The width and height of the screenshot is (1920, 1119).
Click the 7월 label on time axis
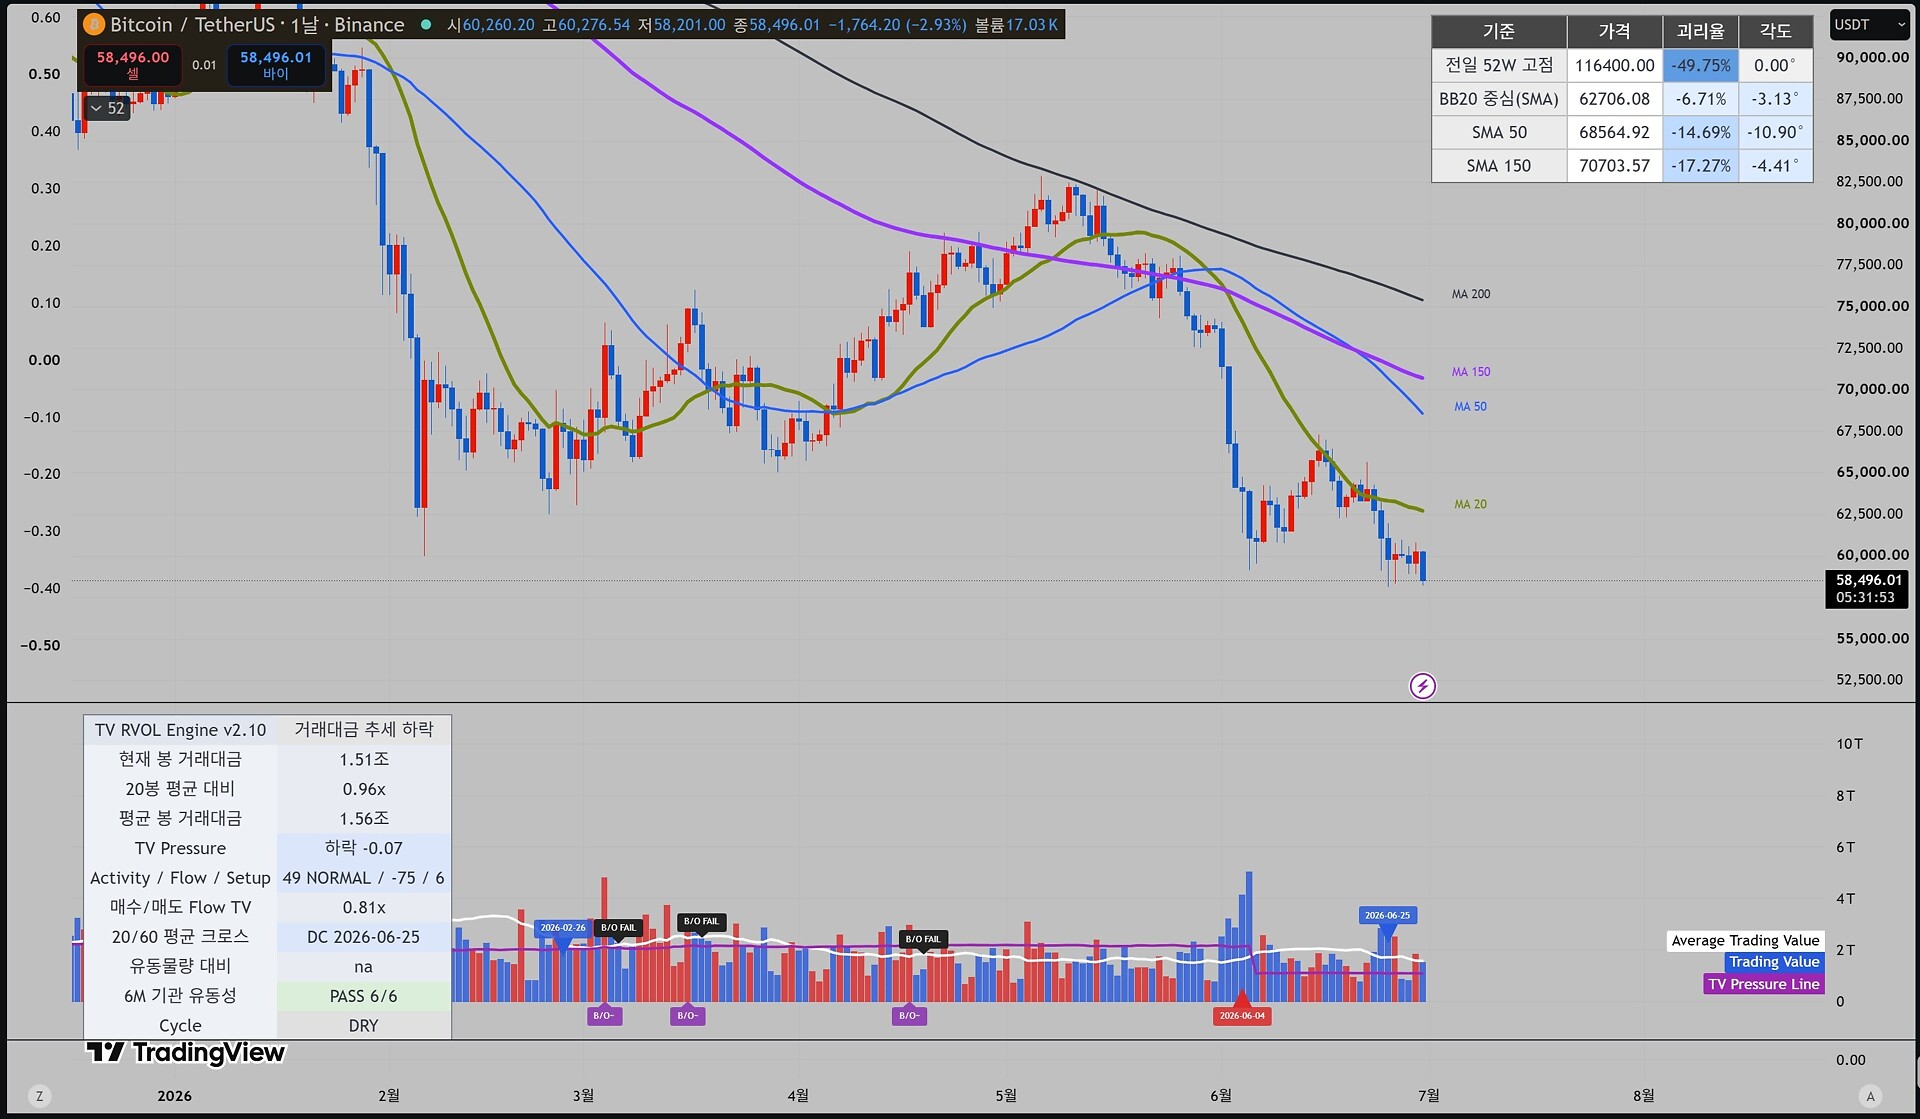[x=1429, y=1096]
